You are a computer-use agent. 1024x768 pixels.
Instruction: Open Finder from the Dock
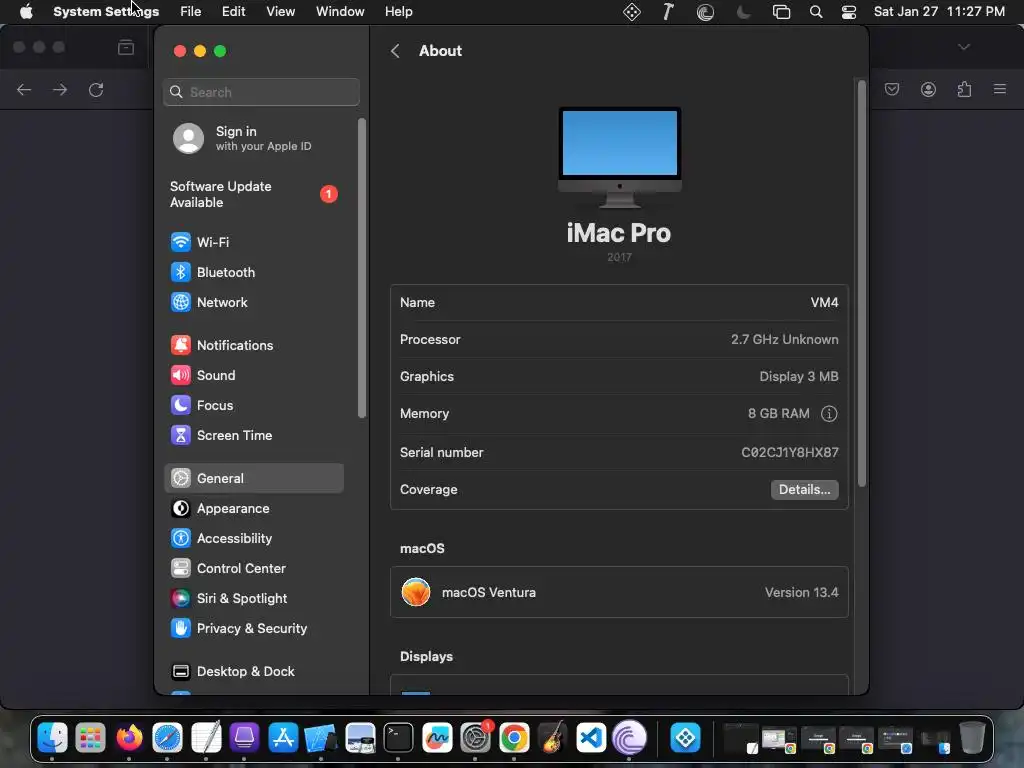point(52,738)
